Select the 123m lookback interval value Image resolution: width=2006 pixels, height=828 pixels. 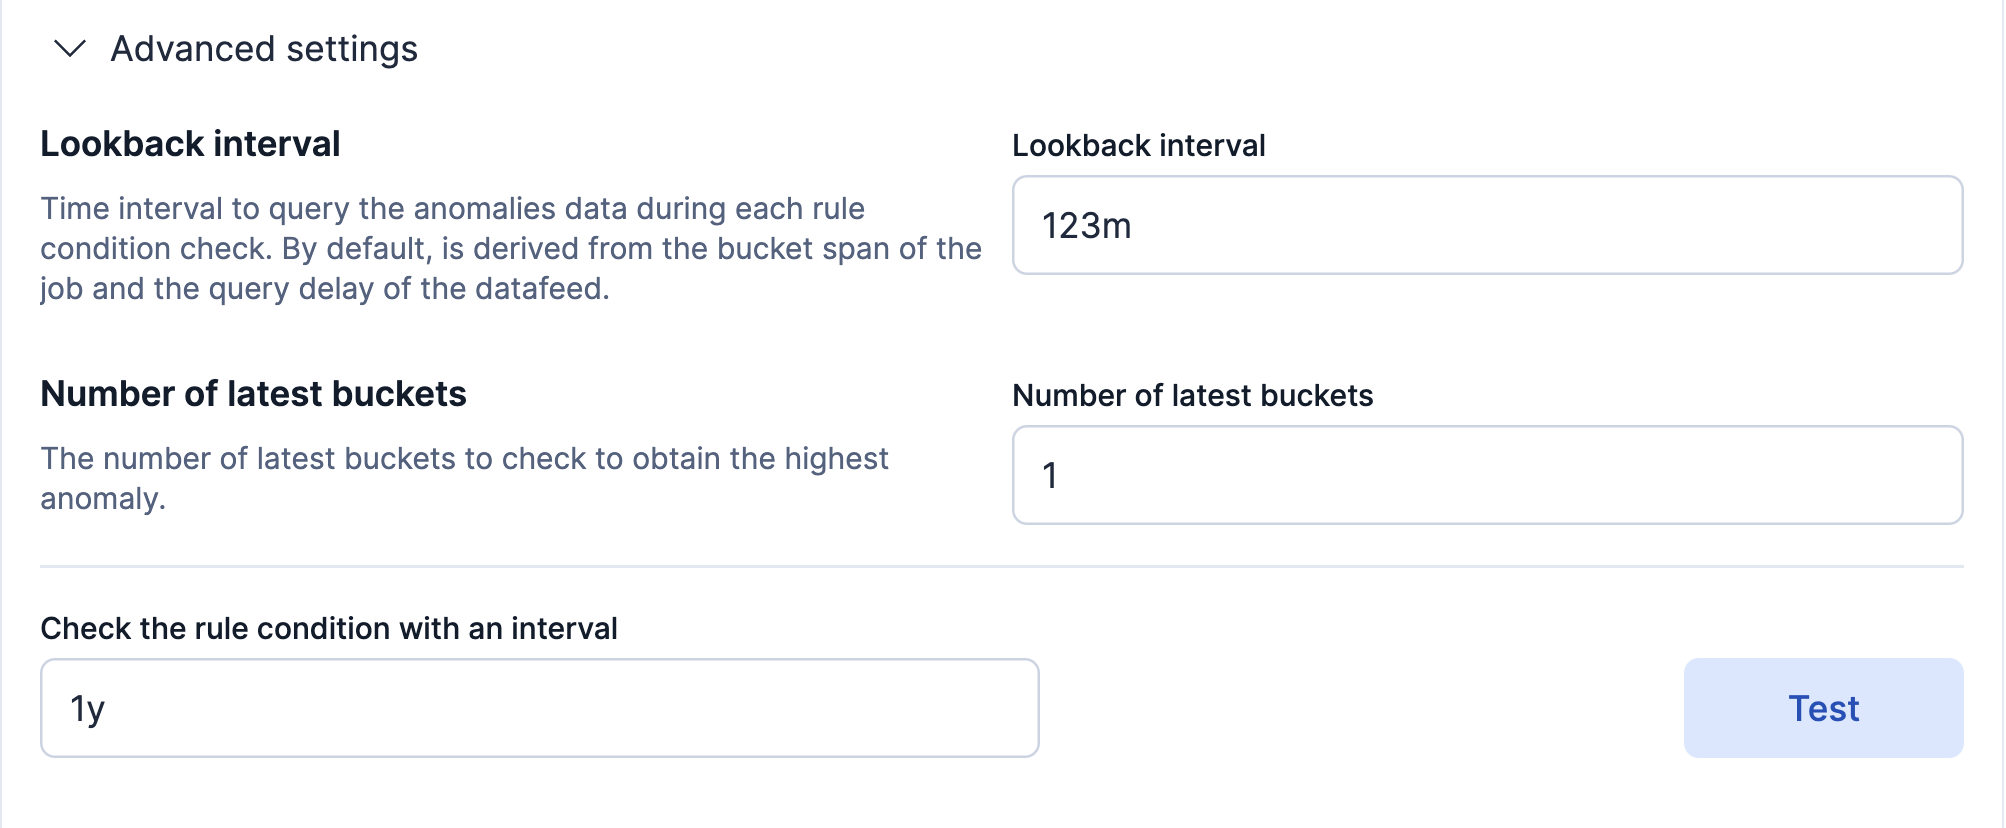1085,226
